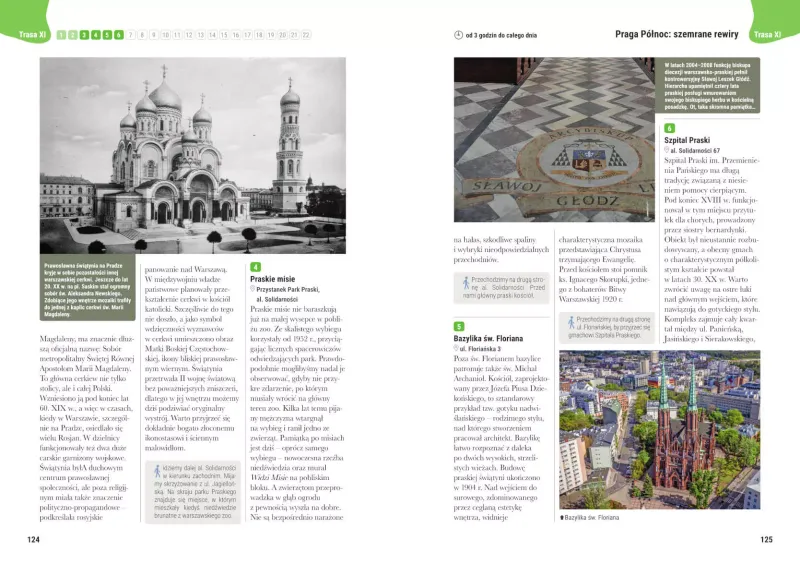This screenshot has width=800, height=576.
Task: Click the location pin next to Przystanek Park Praski
Action: (x=252, y=289)
